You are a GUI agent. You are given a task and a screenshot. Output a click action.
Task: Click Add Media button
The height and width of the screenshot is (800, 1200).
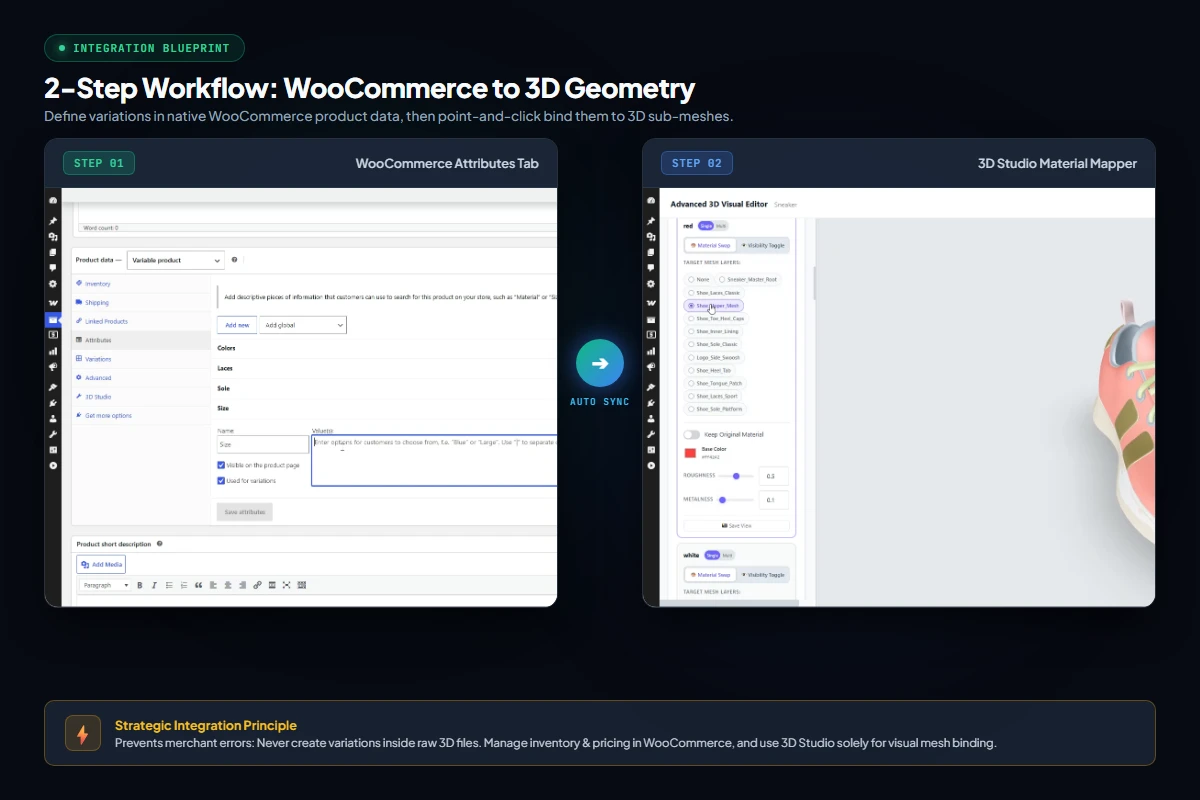pos(101,564)
